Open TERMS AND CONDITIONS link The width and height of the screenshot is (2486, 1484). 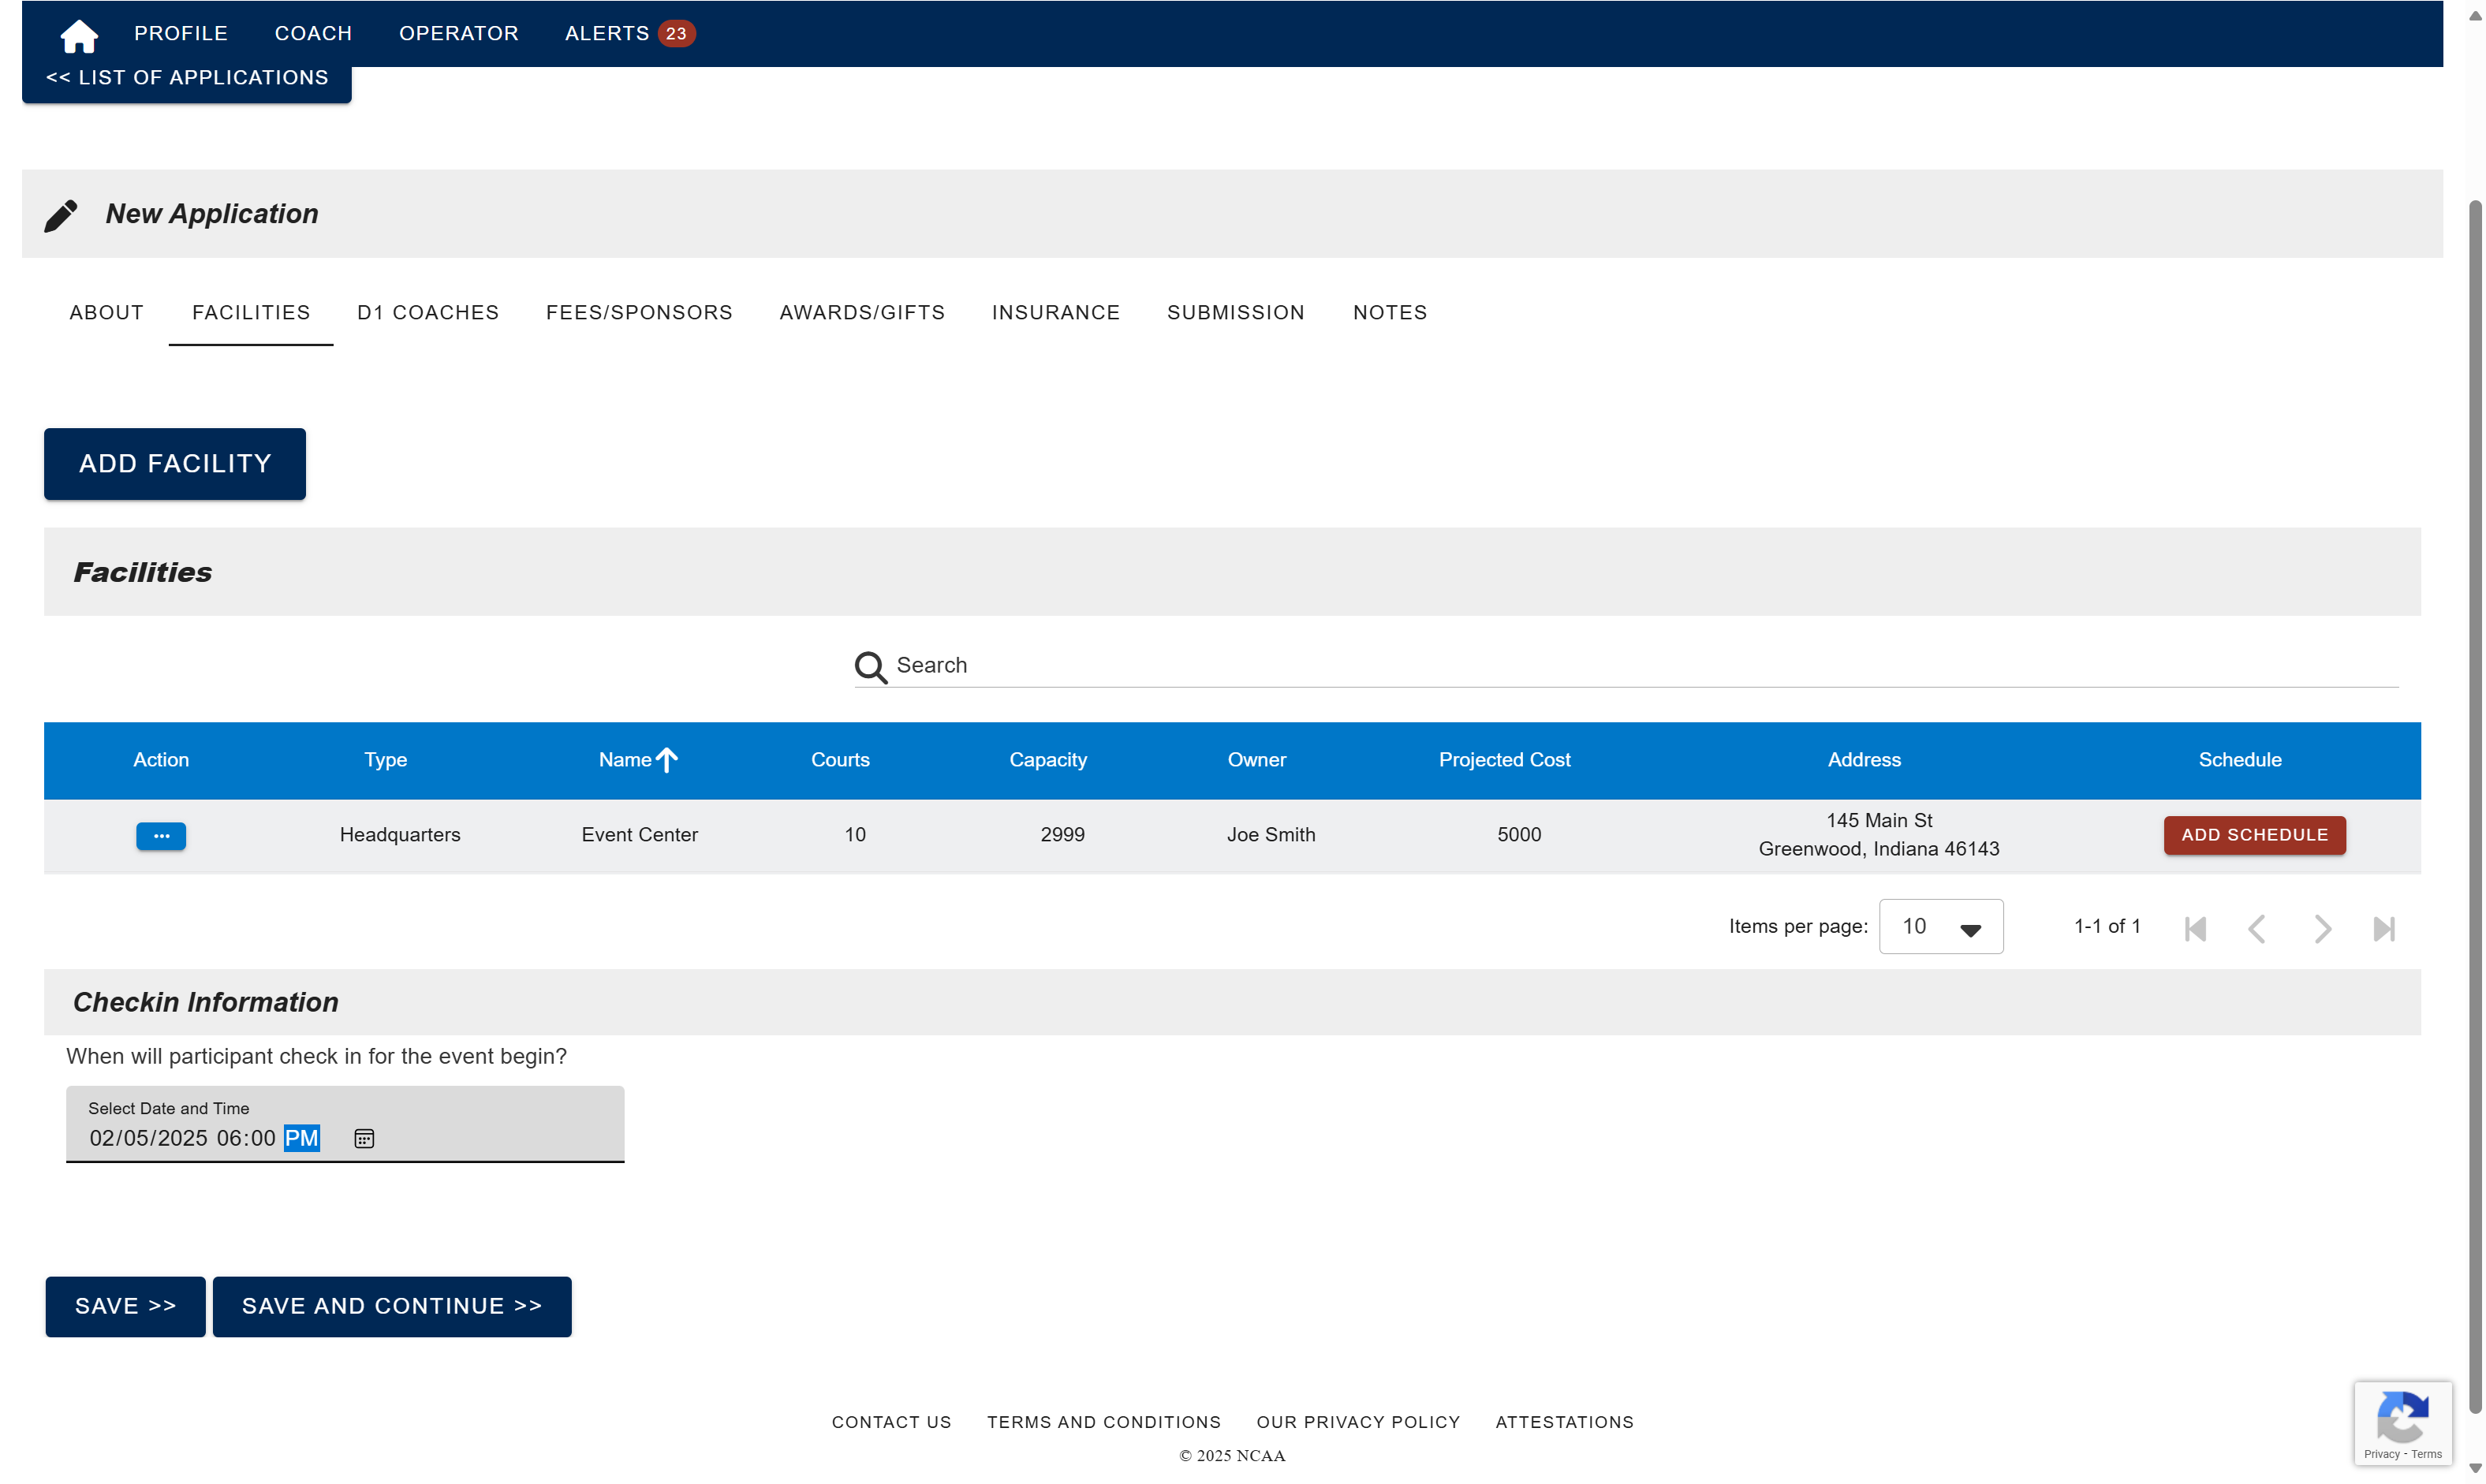tap(1104, 1422)
